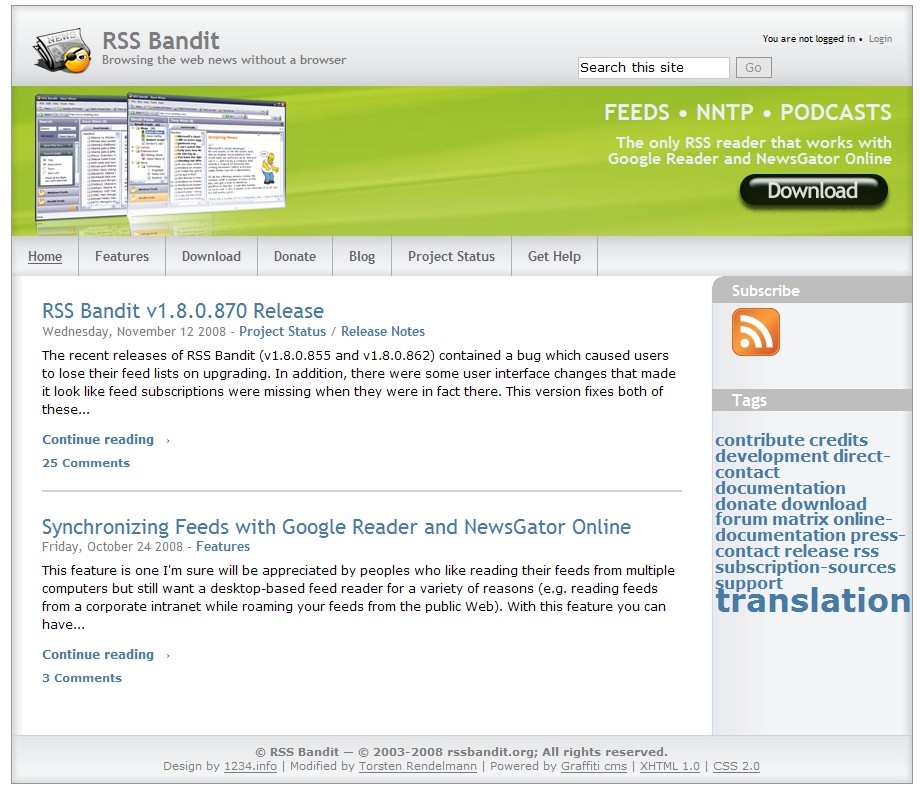This screenshot has height=789, width=920.
Task: Open the RSS Bandit v1.8.0.870 Release article
Action: tap(183, 310)
